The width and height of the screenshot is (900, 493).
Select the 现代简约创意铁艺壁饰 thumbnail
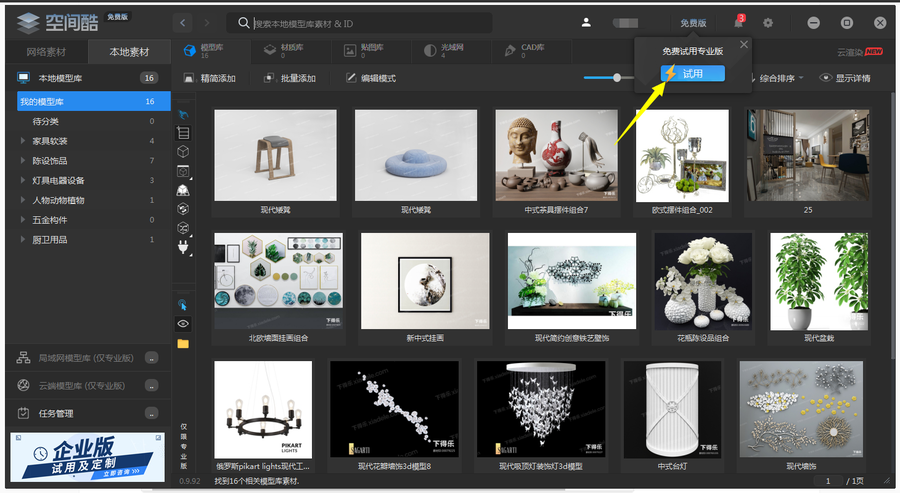coord(572,281)
